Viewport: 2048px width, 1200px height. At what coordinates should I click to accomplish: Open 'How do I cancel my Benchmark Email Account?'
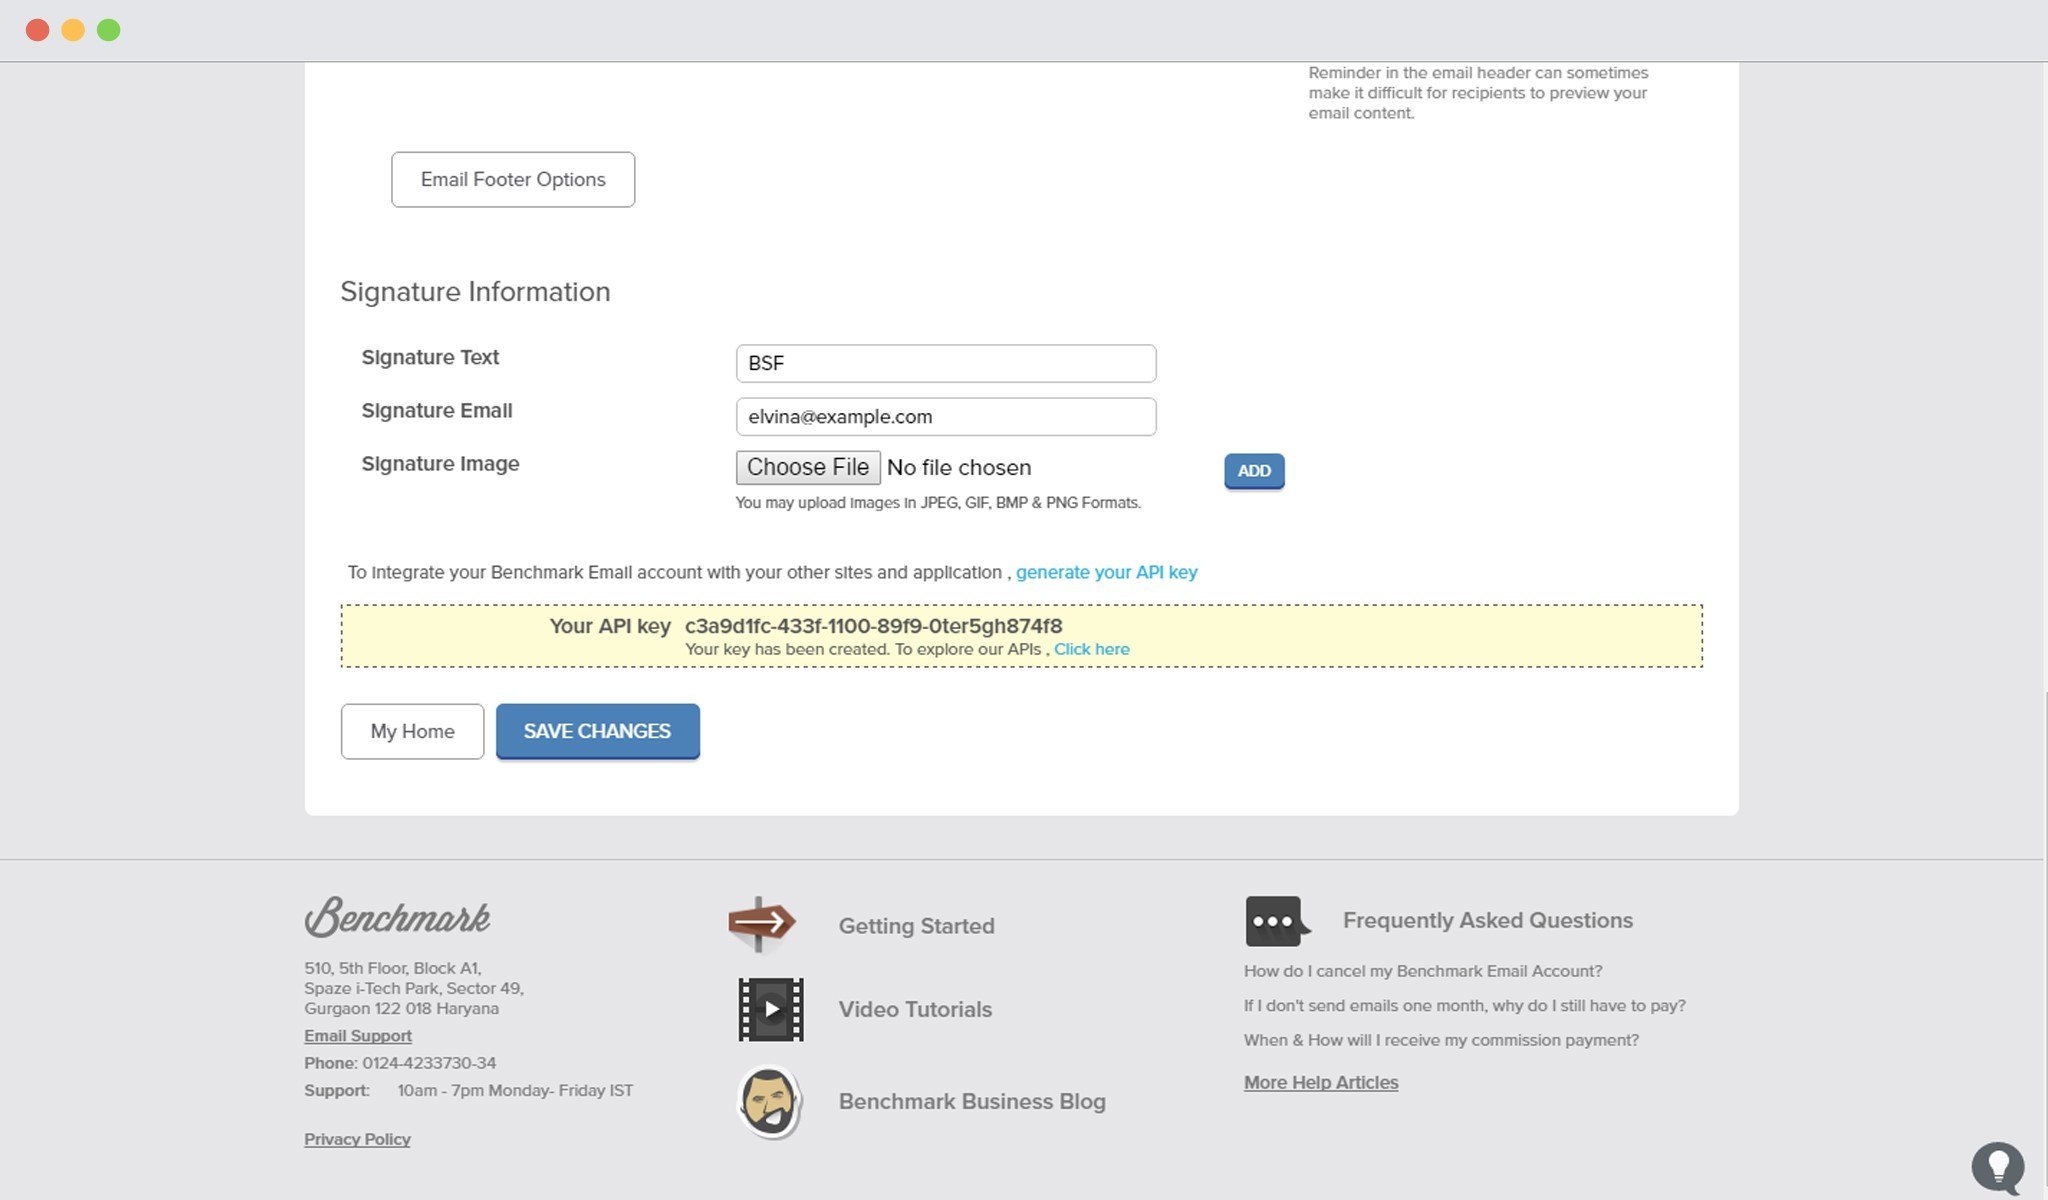pos(1423,971)
